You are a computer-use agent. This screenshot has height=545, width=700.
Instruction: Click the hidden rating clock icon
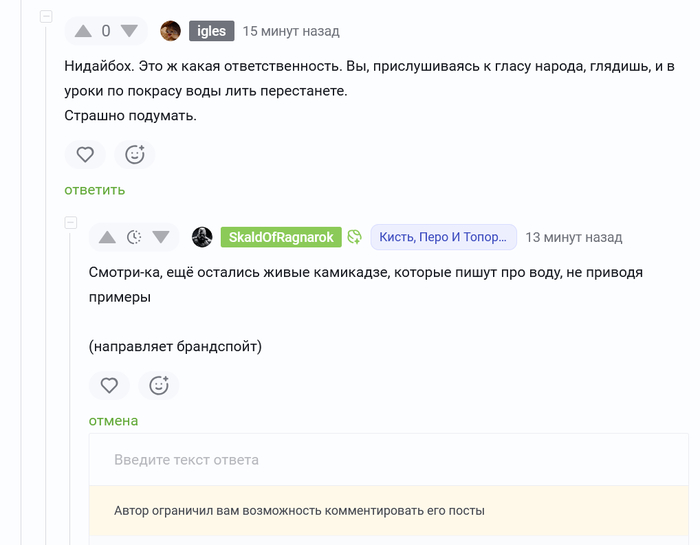click(134, 237)
